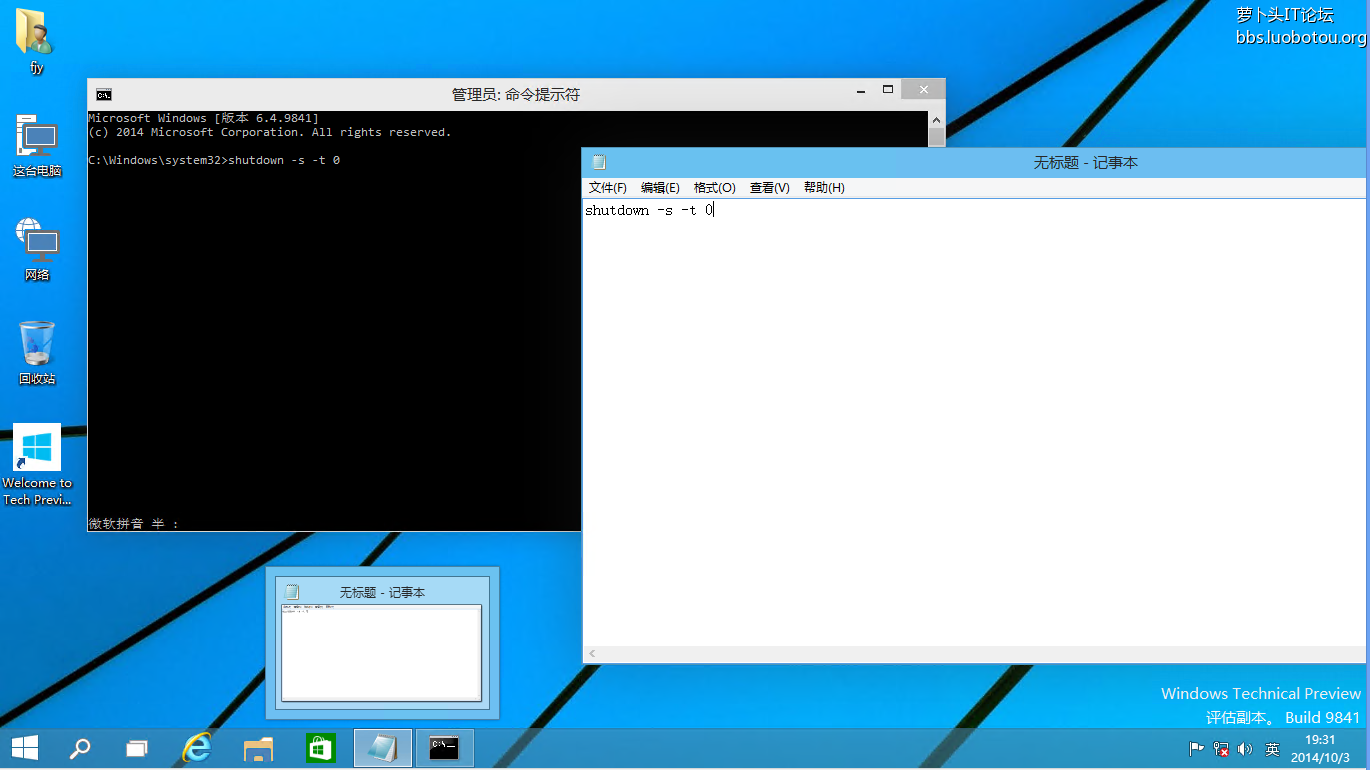Click the Microsoft Windows version line
The width and height of the screenshot is (1370, 770).
click(203, 118)
